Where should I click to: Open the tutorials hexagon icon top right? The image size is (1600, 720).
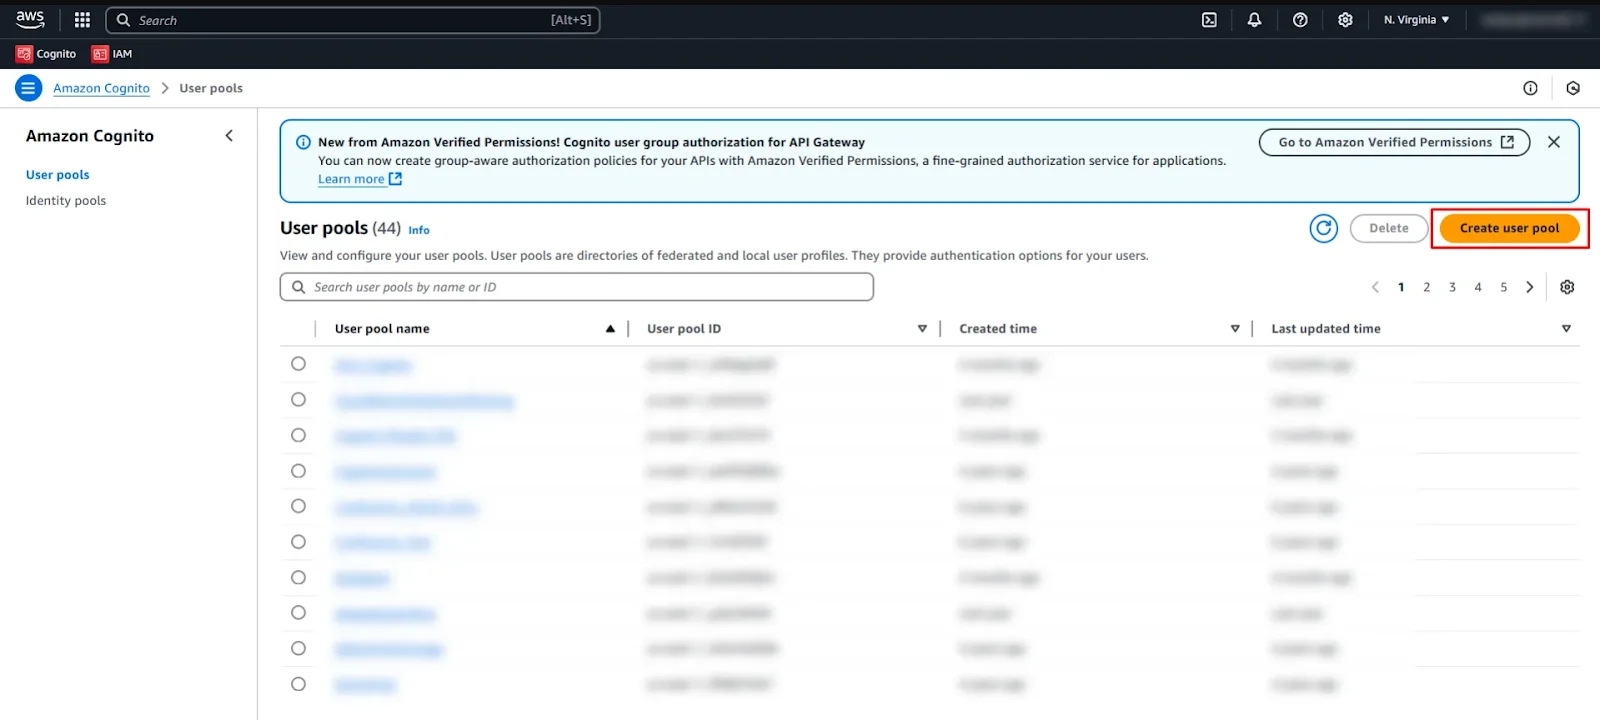[1573, 88]
